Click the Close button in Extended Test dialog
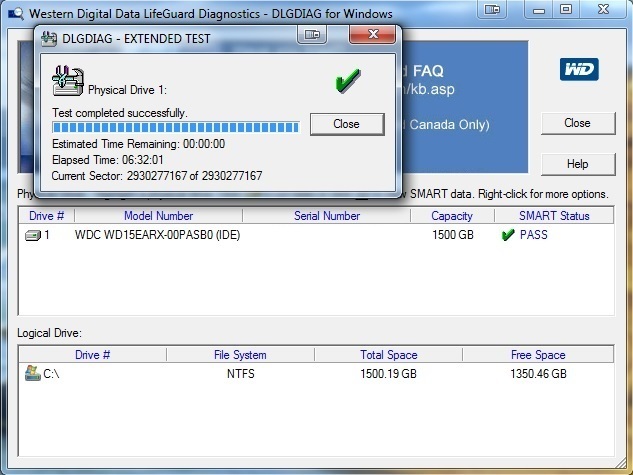 click(347, 124)
